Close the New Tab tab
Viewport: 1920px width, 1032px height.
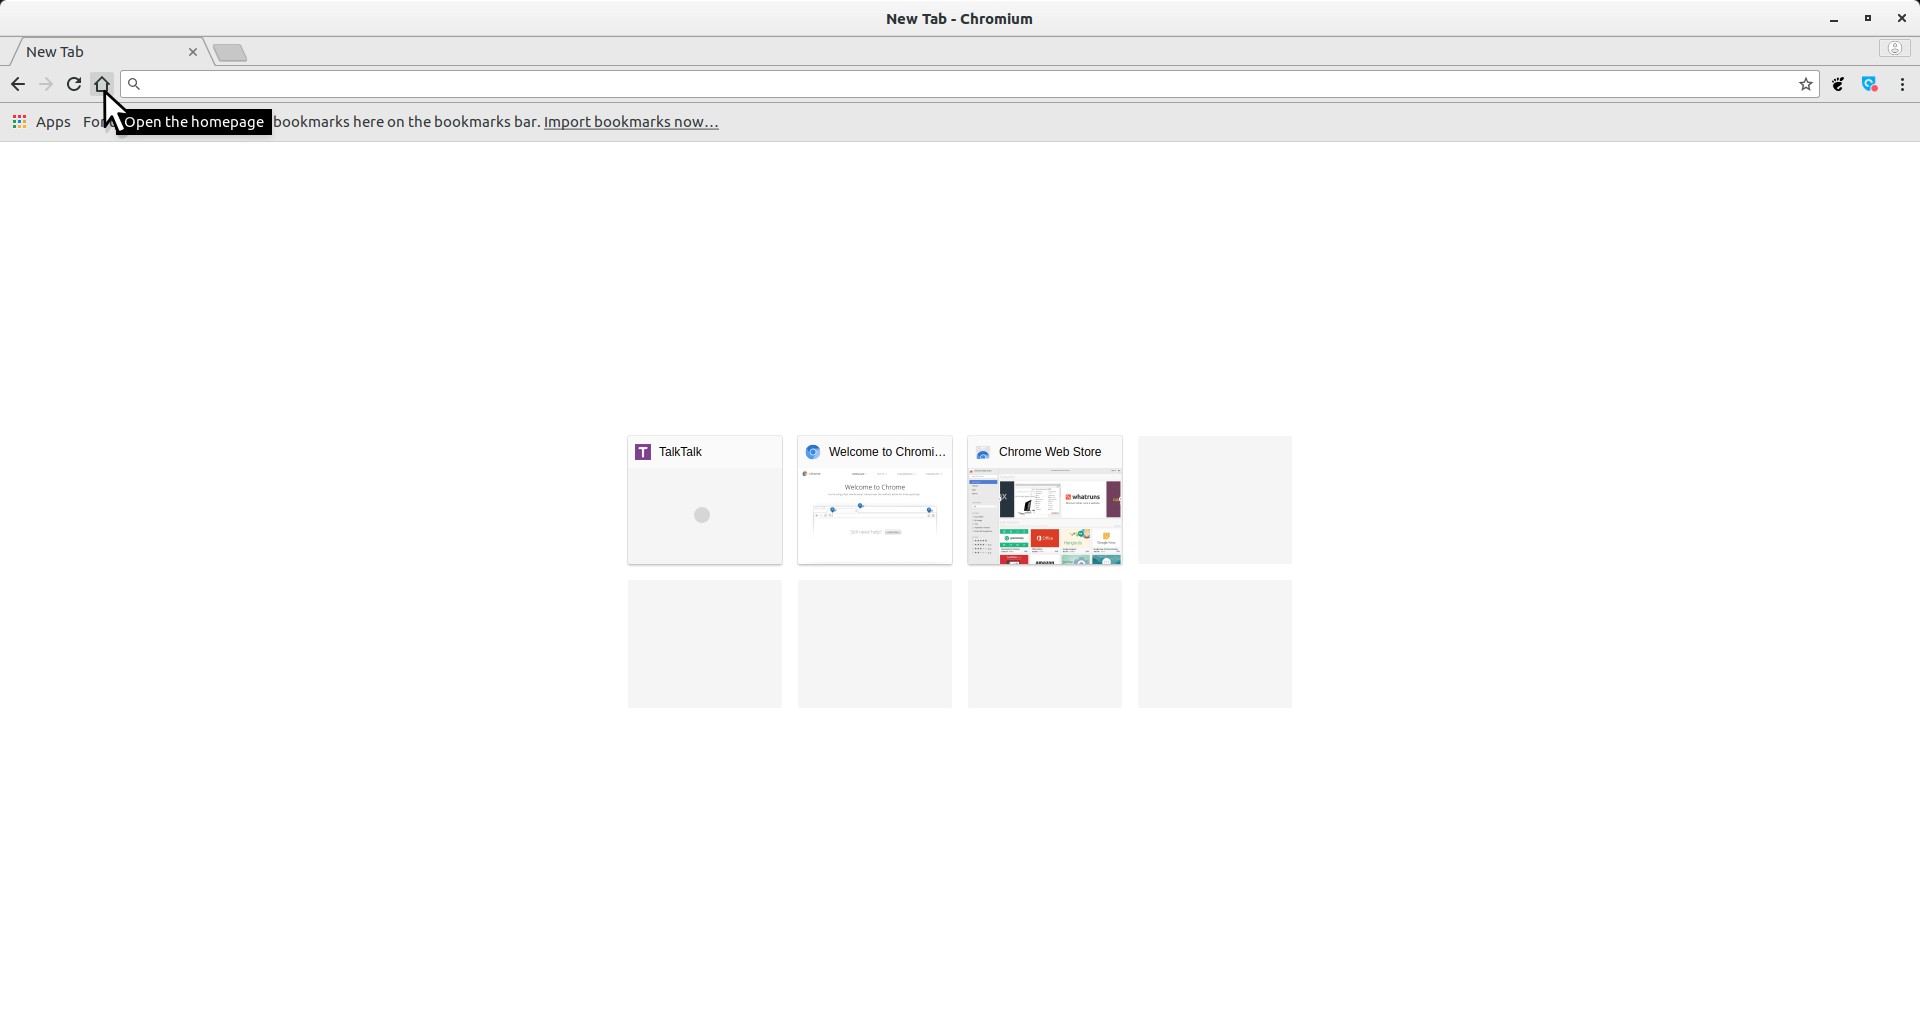[193, 52]
